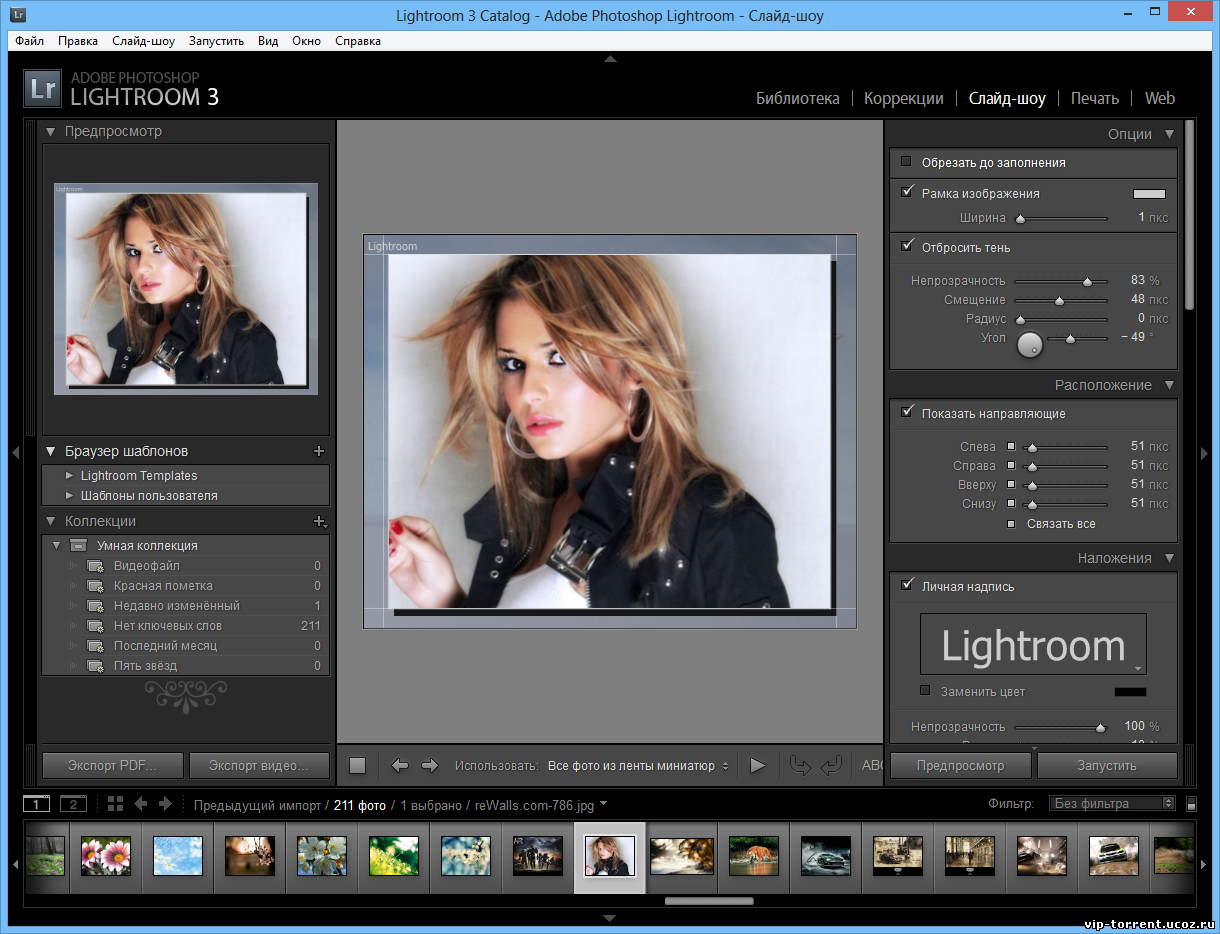The image size is (1220, 934).
Task: Click Непрозрачность shadow slider handle
Action: coord(1088,282)
